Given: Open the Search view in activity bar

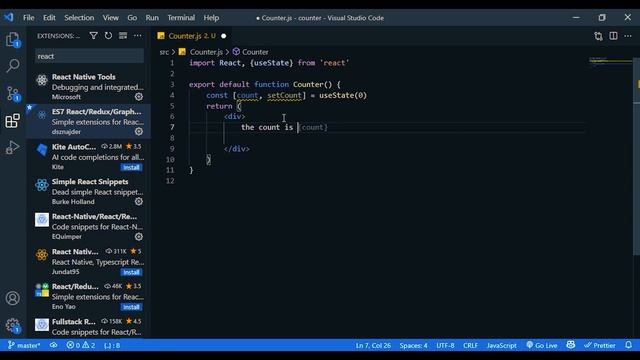Looking at the screenshot, I should click(x=13, y=66).
